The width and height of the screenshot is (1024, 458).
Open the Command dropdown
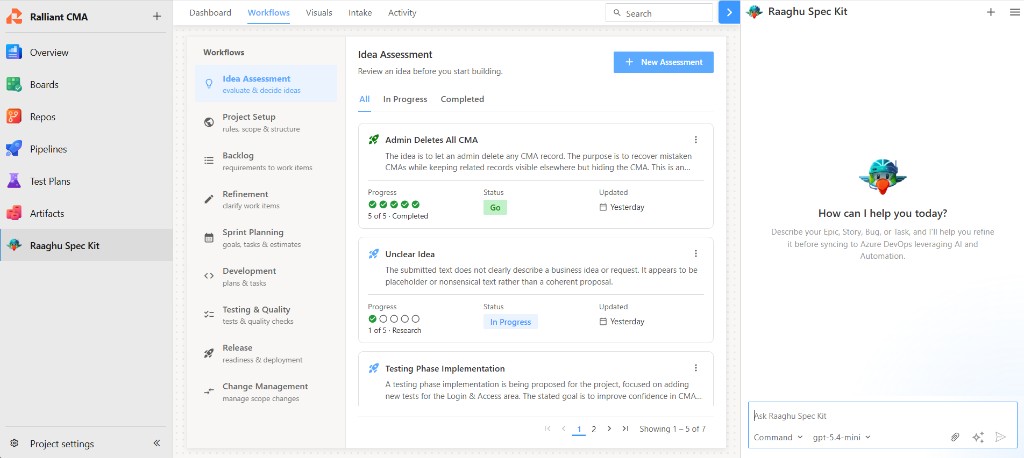(x=778, y=437)
